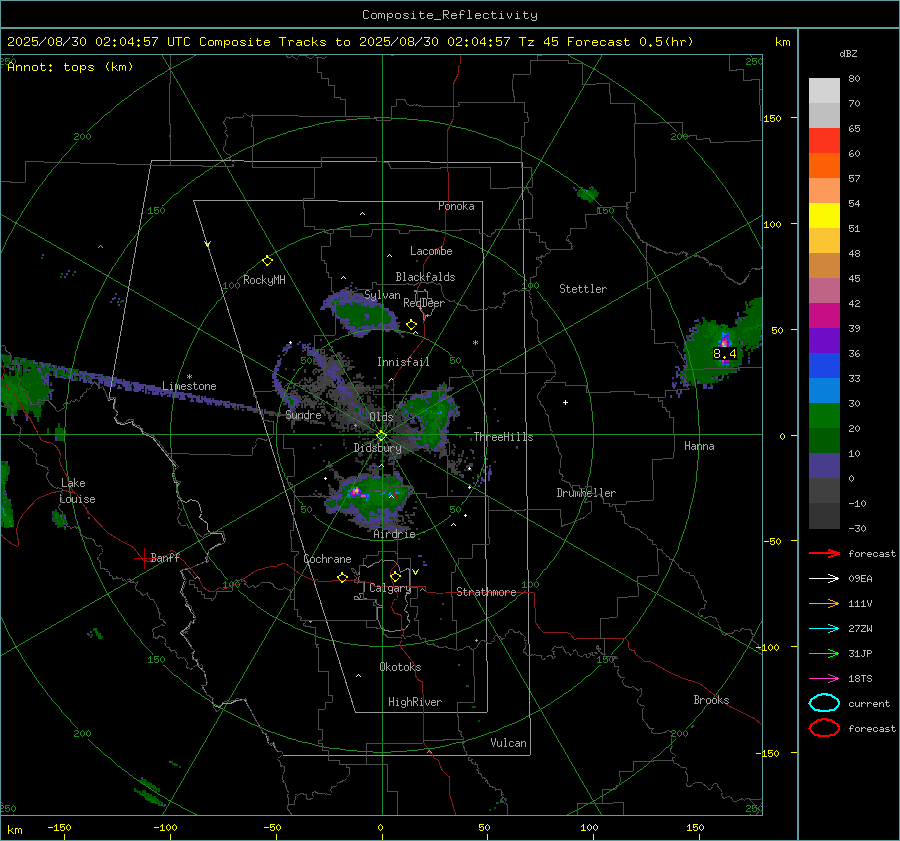Click the Sylvan label
Image resolution: width=900 pixels, height=841 pixels.
tap(382, 295)
